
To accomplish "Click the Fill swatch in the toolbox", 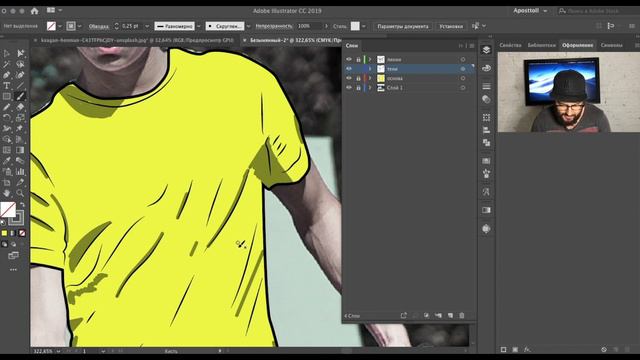I will (x=8, y=210).
